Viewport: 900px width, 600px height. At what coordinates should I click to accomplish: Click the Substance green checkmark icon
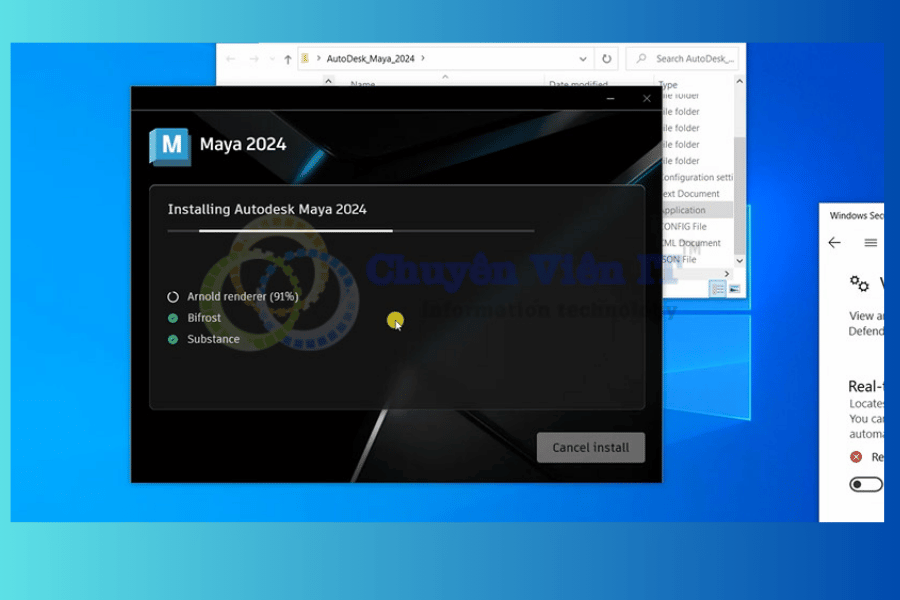[x=173, y=339]
